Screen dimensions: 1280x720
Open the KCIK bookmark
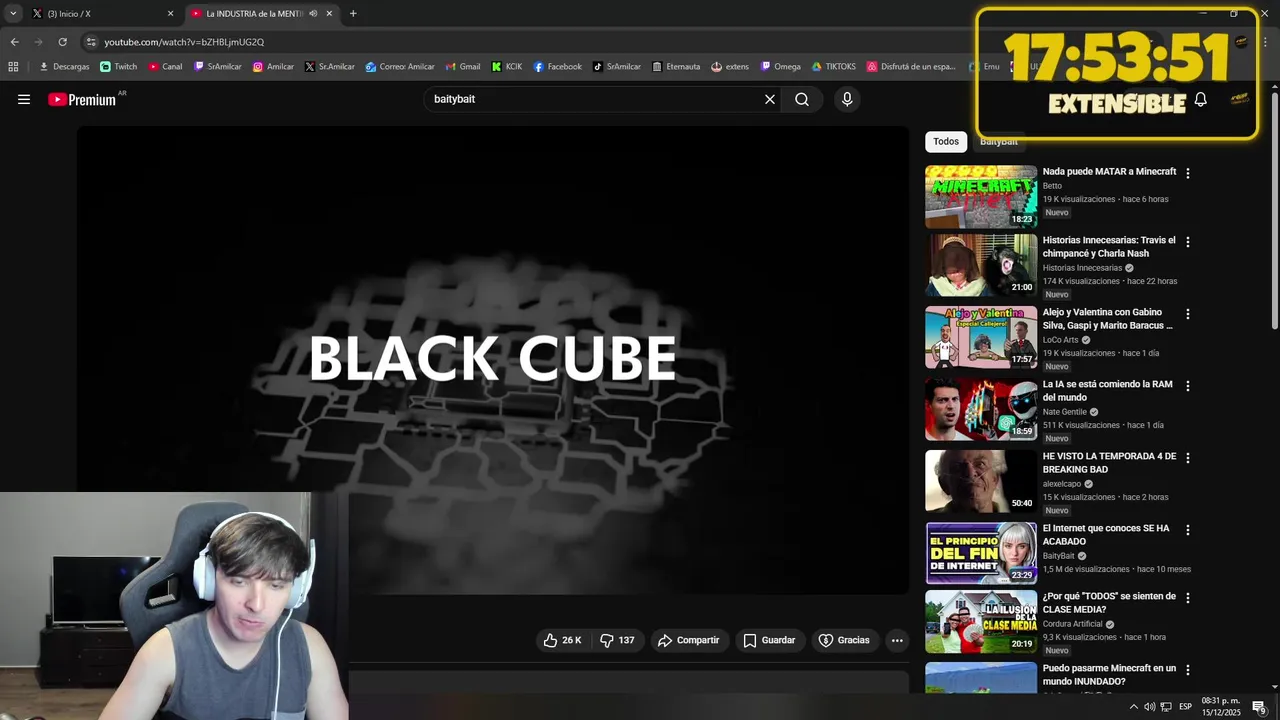(507, 67)
